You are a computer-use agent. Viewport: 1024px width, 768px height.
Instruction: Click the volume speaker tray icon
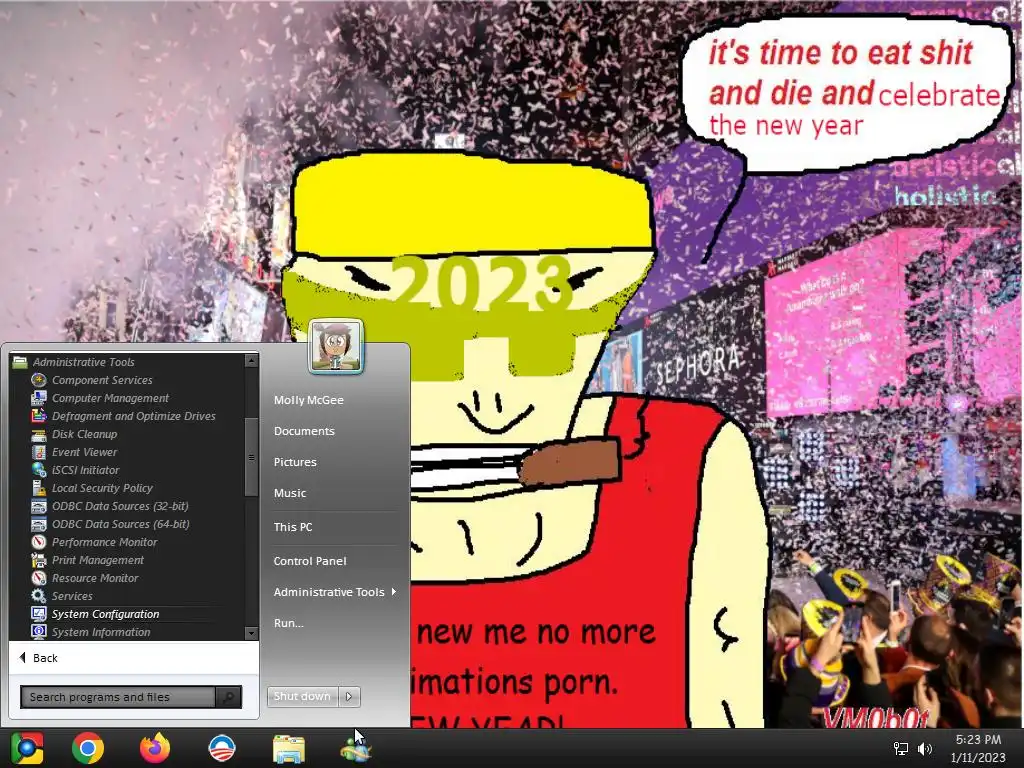click(925, 749)
